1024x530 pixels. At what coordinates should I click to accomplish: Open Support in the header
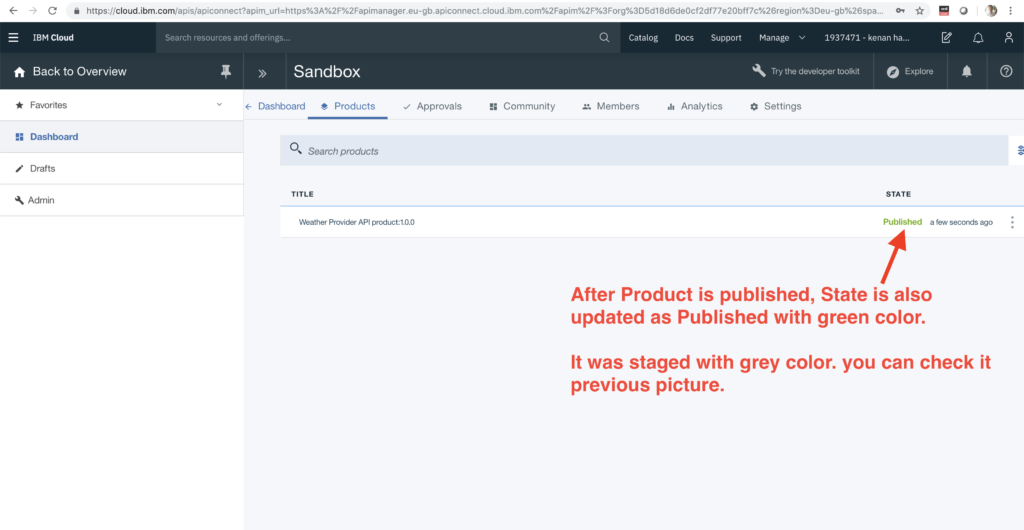[x=726, y=38]
